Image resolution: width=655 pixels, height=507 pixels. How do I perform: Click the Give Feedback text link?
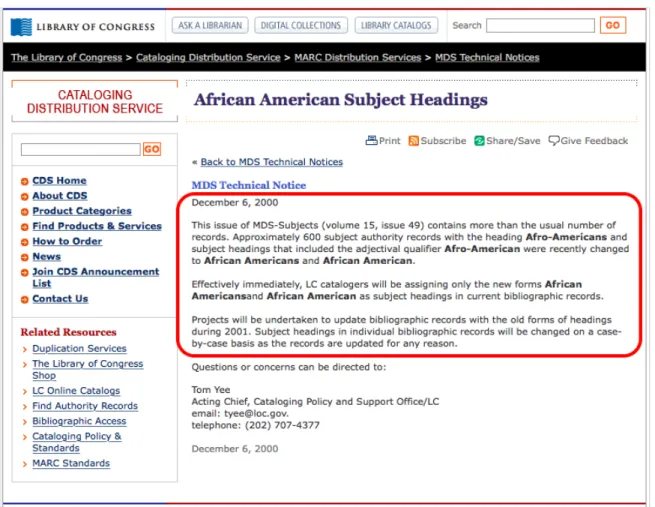(594, 141)
